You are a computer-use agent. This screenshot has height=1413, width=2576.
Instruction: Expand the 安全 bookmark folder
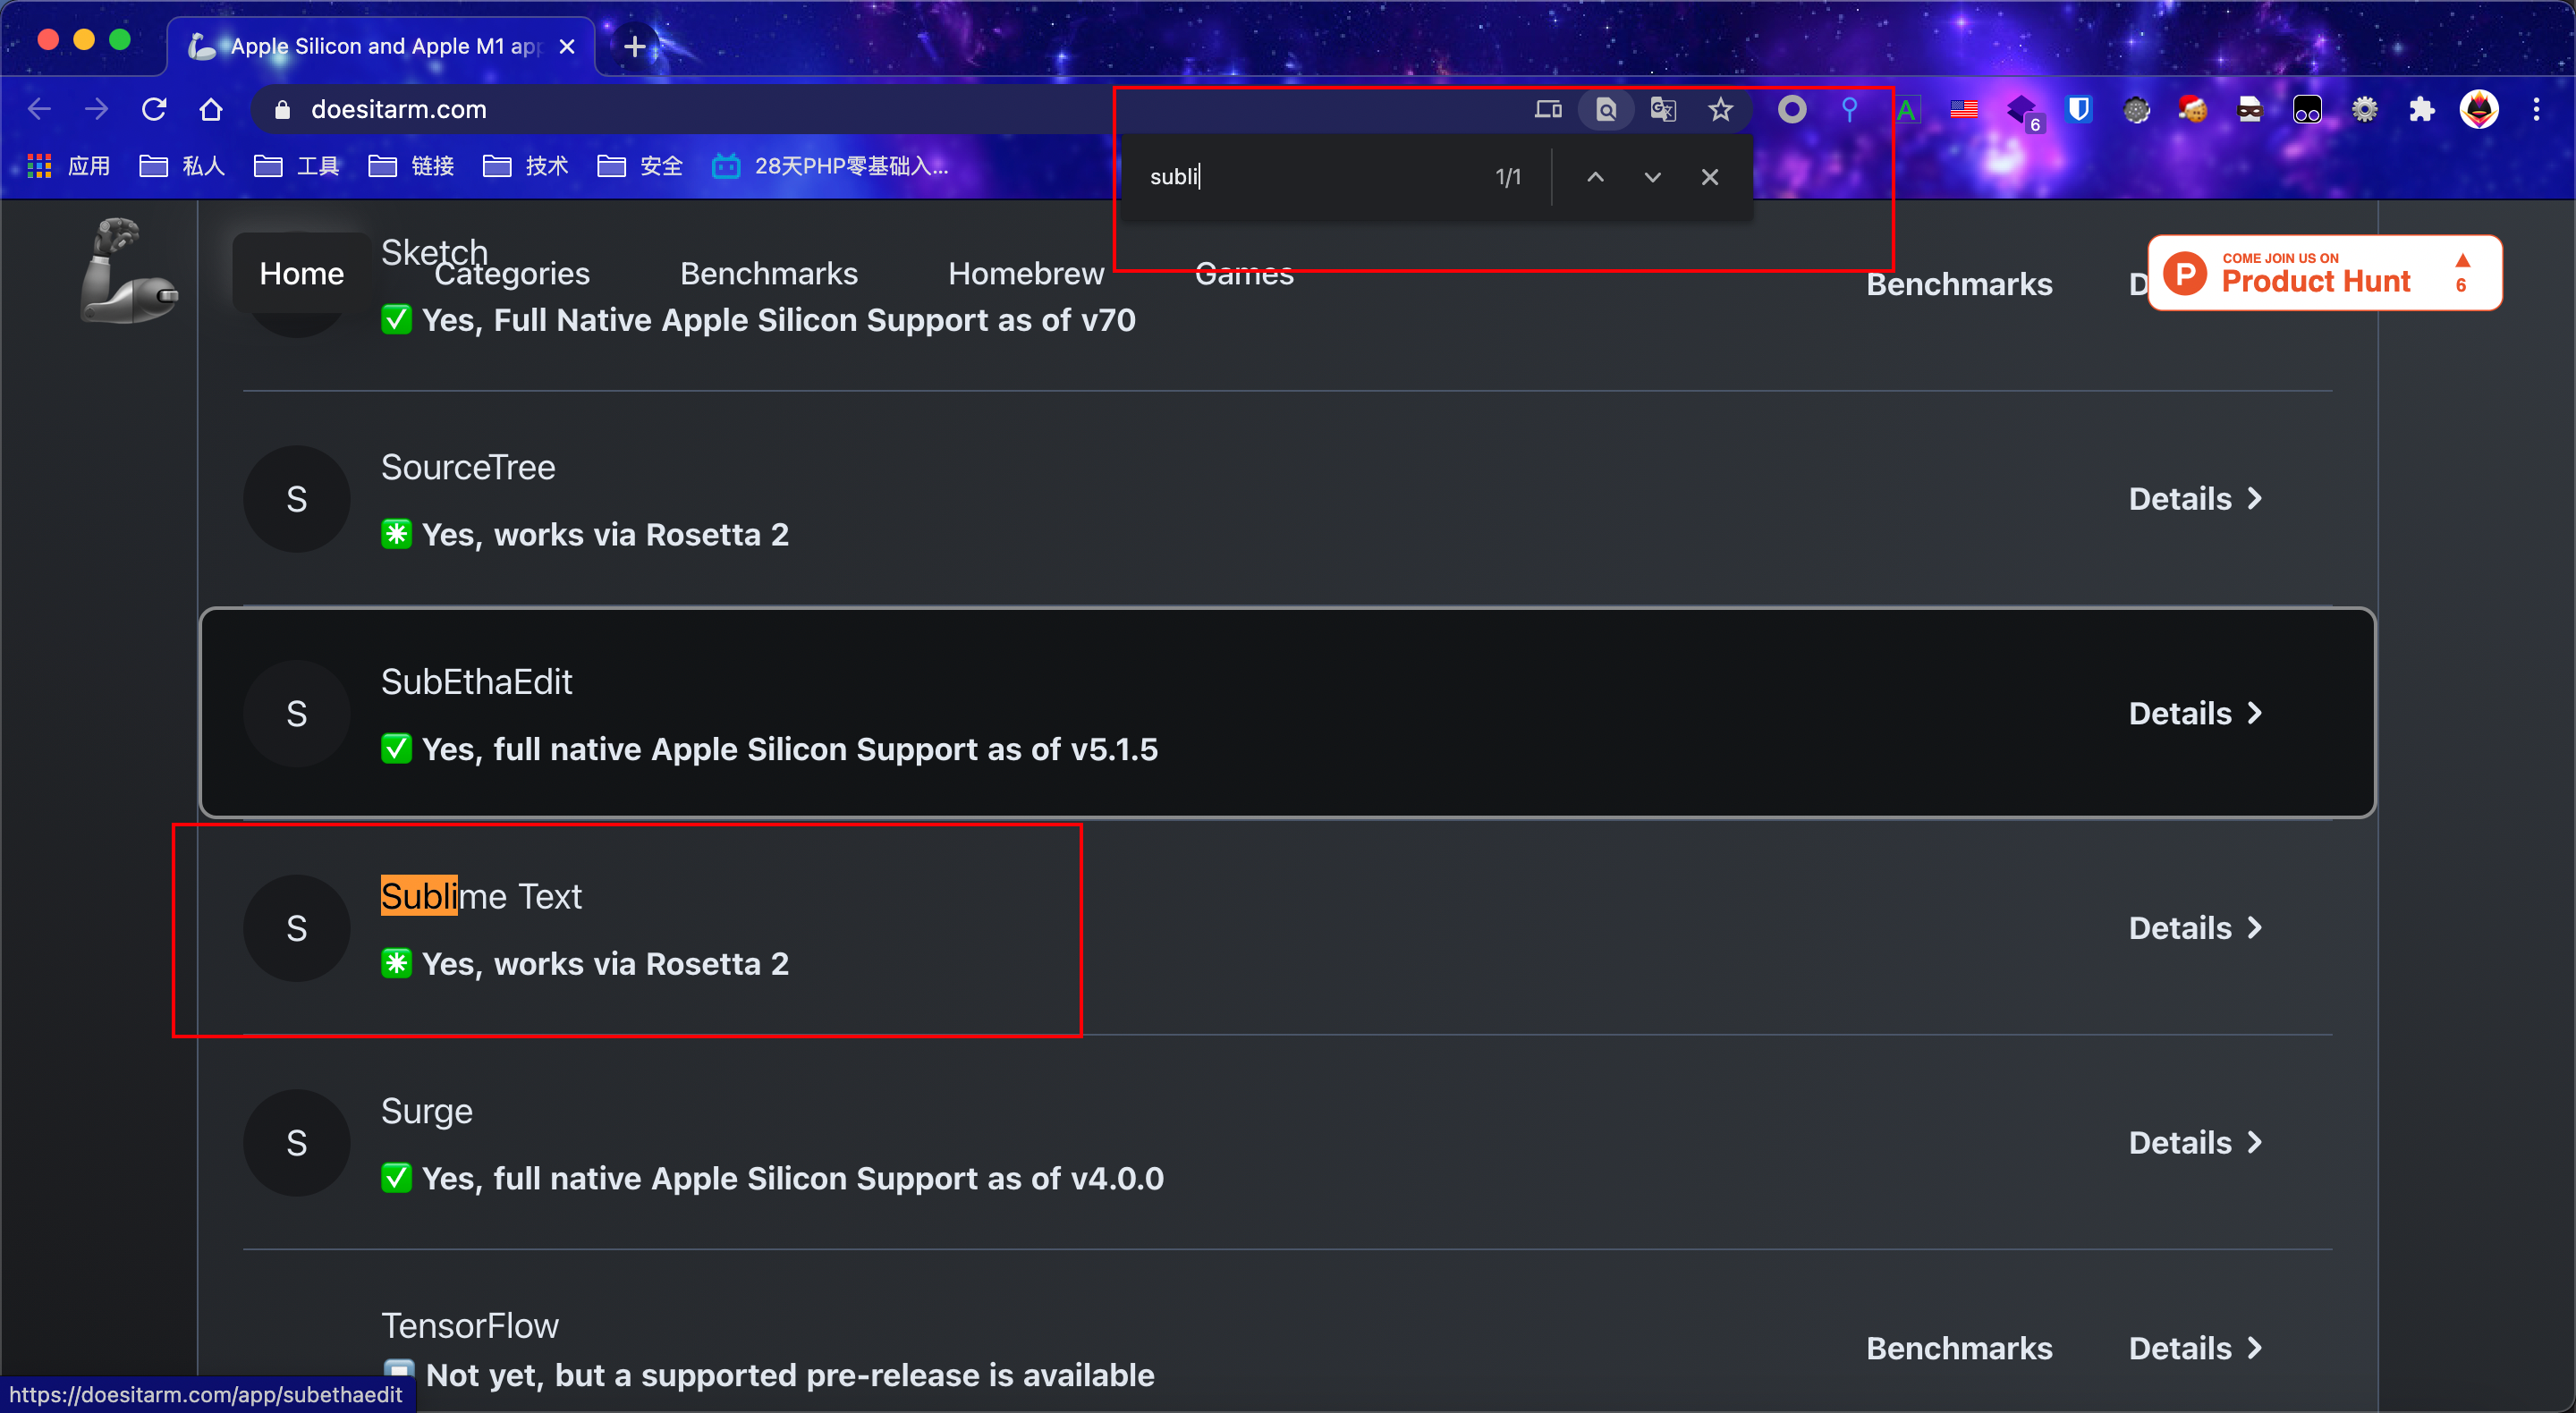click(640, 166)
